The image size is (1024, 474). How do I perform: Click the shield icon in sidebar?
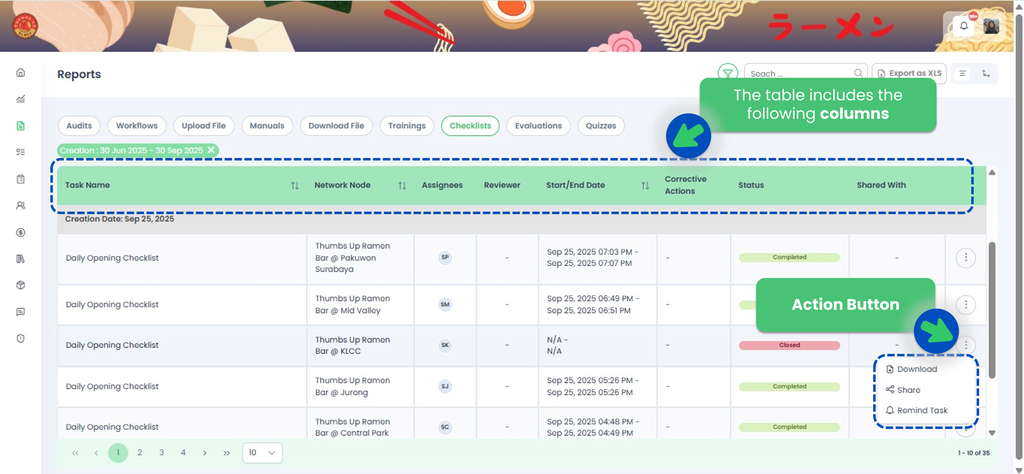pos(20,339)
